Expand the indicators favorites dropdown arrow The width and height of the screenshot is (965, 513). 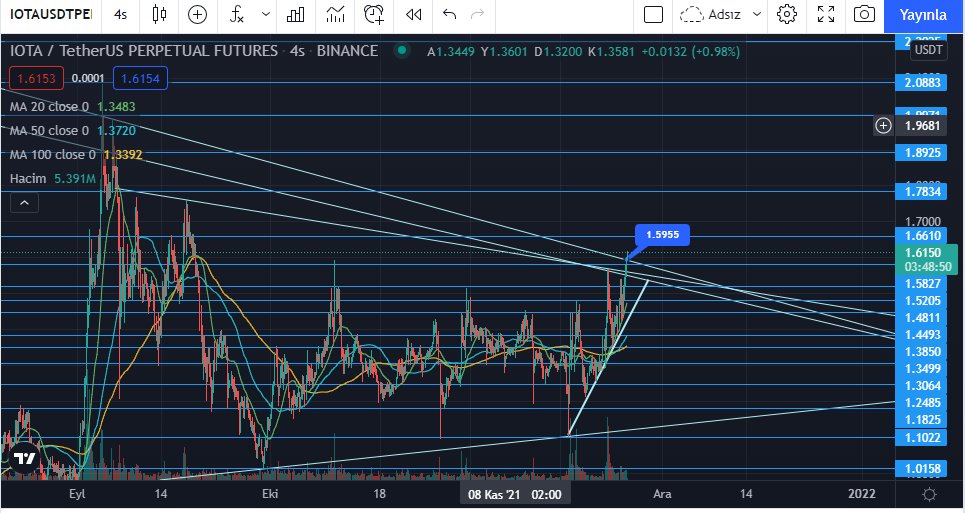point(266,14)
